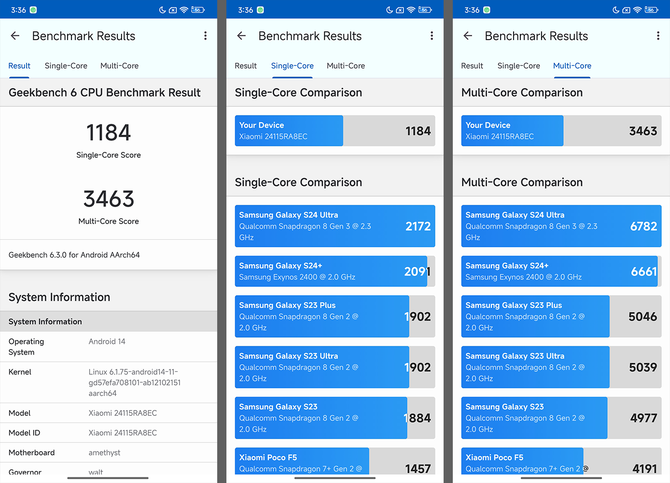Switch to Multi-Core tab on left screen
The width and height of the screenshot is (670, 483).
pos(119,66)
